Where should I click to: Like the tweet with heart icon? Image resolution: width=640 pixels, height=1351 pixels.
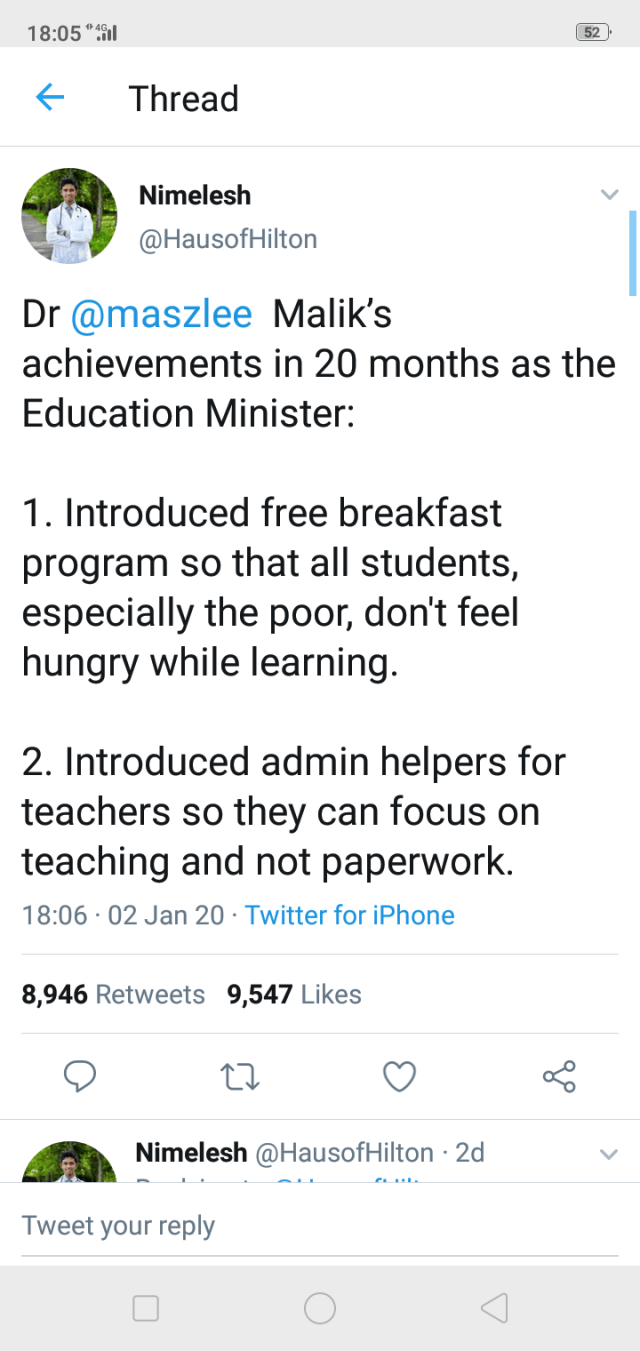(x=399, y=1076)
